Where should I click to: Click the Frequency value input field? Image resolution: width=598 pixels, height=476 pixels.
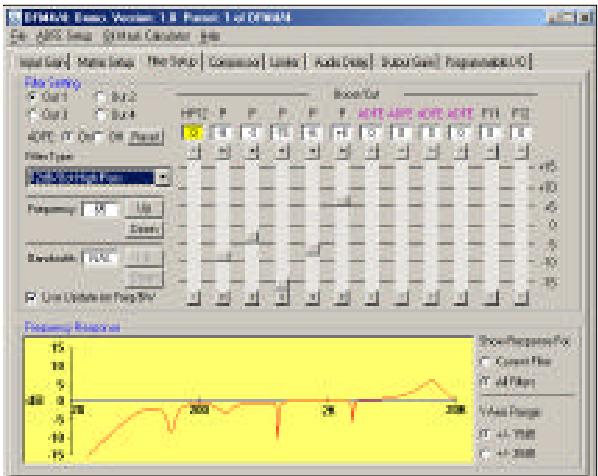pyautogui.click(x=100, y=210)
